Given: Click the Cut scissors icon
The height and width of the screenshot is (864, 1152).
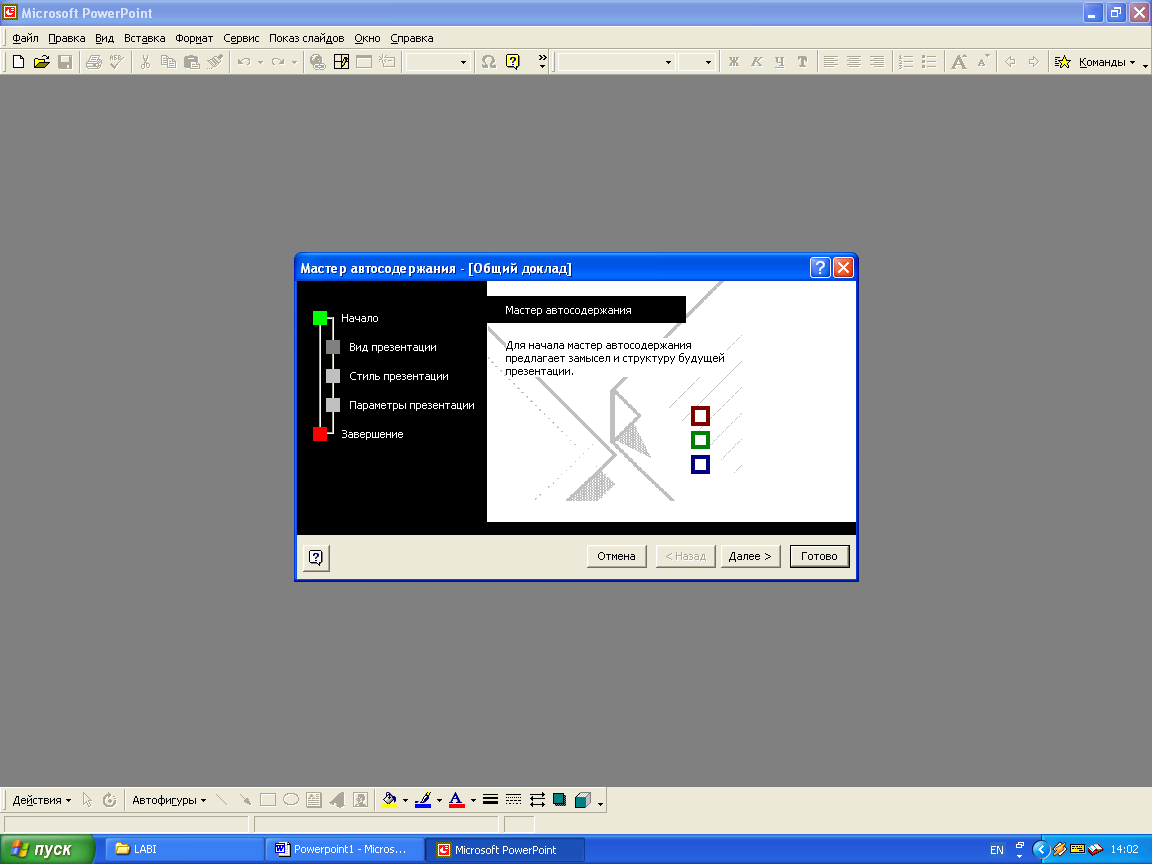Looking at the screenshot, I should coord(145,62).
